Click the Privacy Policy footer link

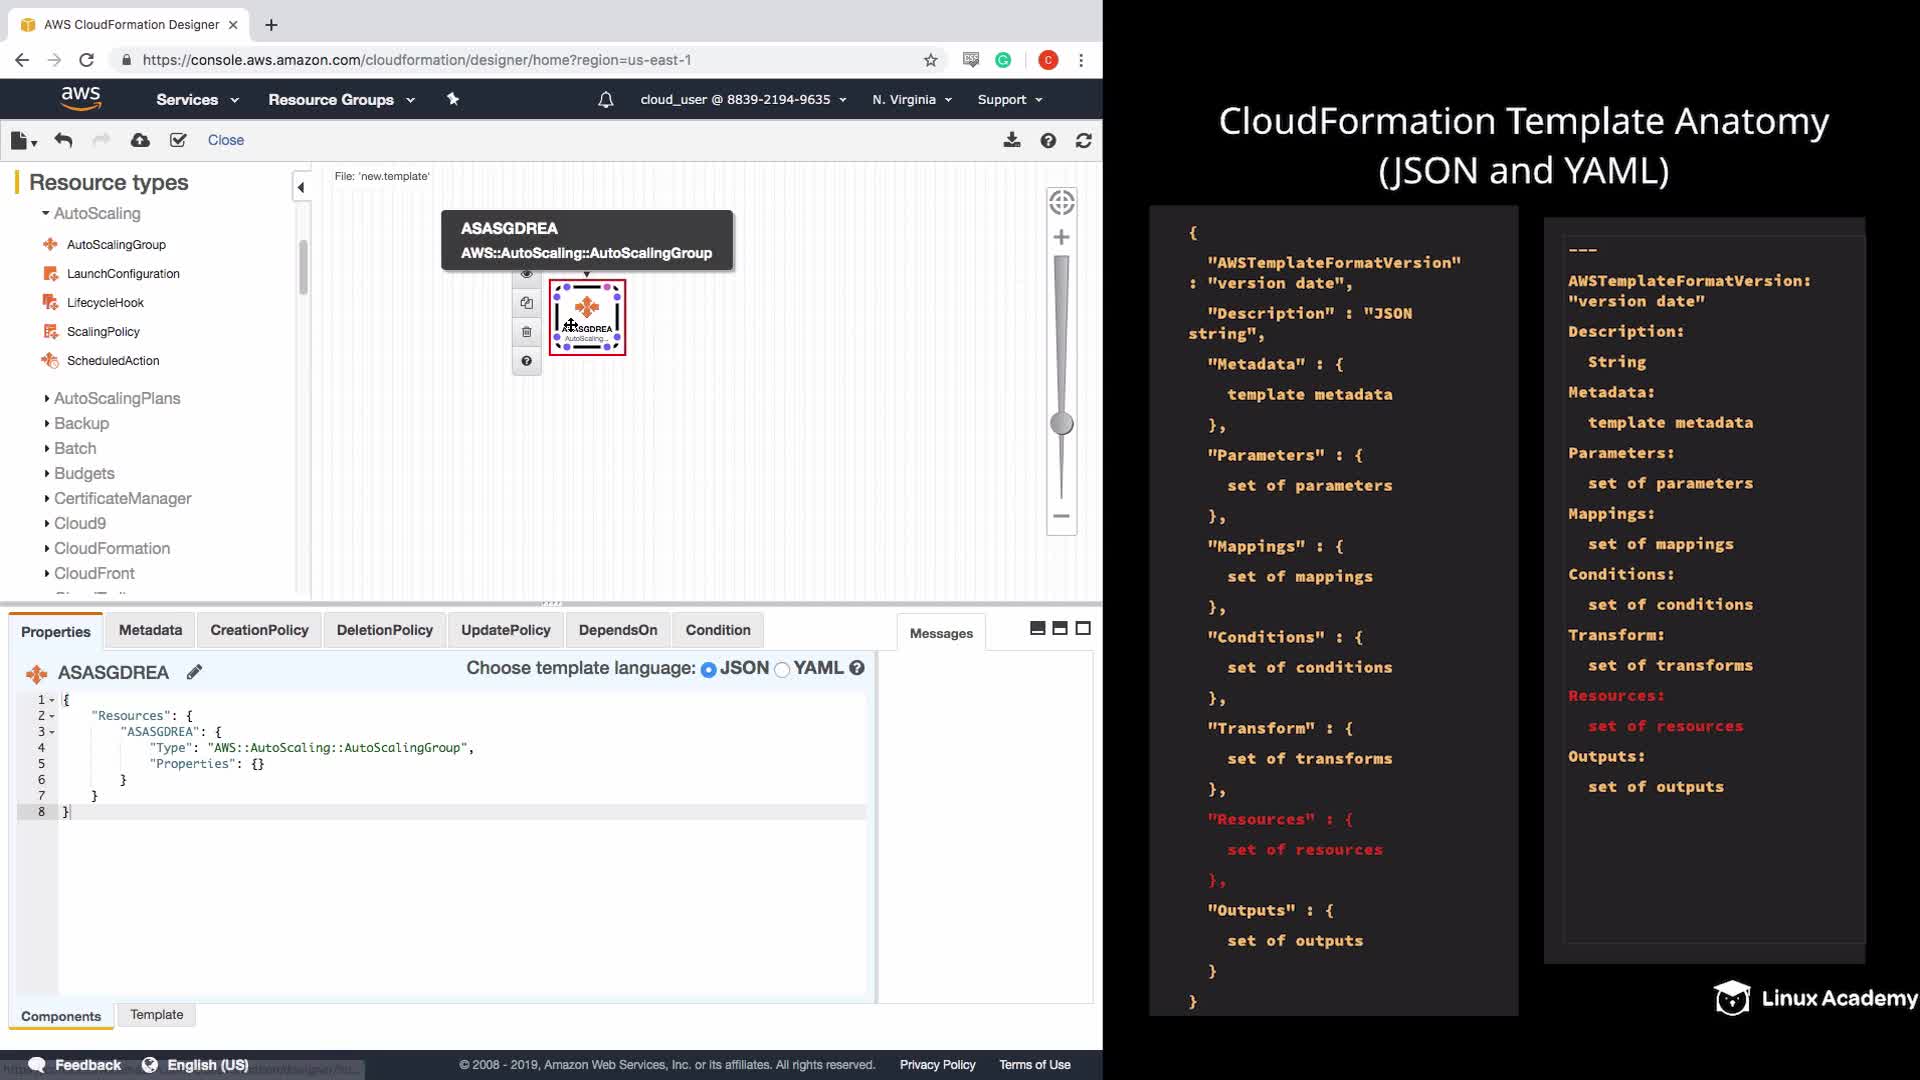click(x=937, y=1064)
